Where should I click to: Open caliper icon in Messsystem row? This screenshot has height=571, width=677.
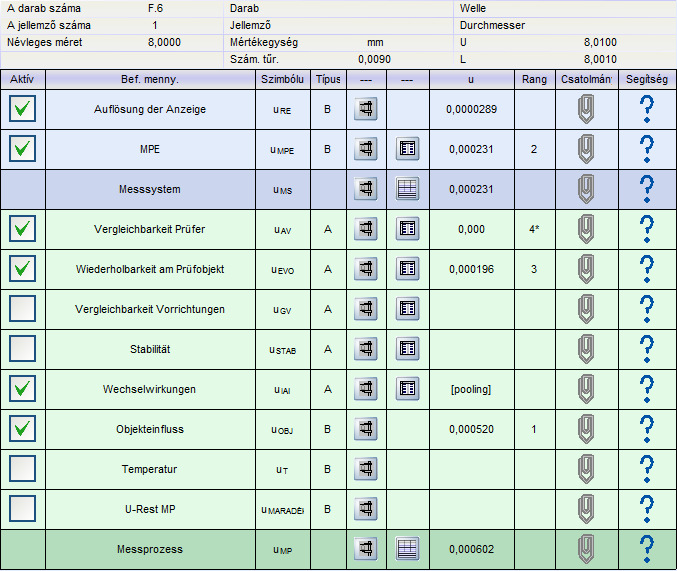pos(366,189)
